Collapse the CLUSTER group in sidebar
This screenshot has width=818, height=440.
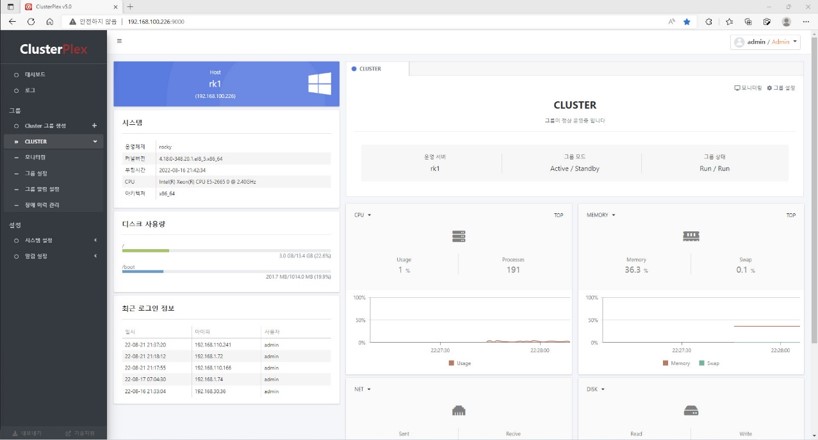click(x=95, y=141)
